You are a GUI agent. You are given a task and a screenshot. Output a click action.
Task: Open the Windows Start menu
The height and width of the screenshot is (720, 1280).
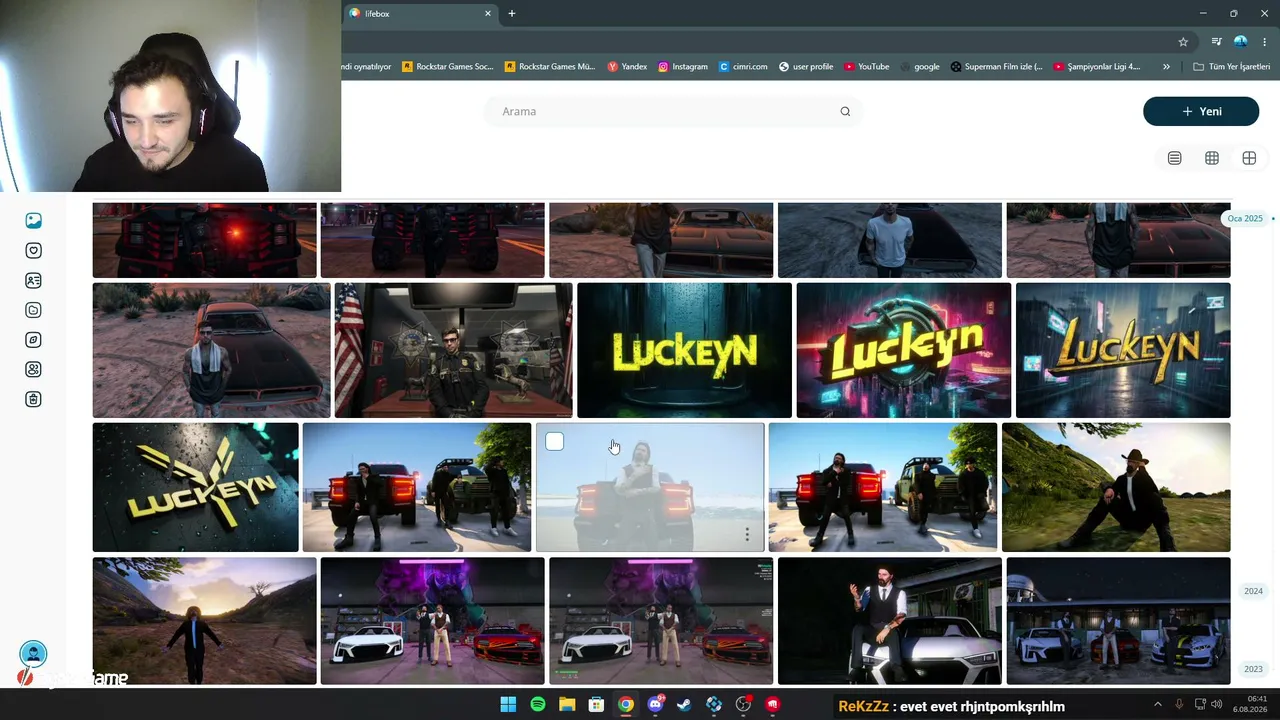click(508, 705)
